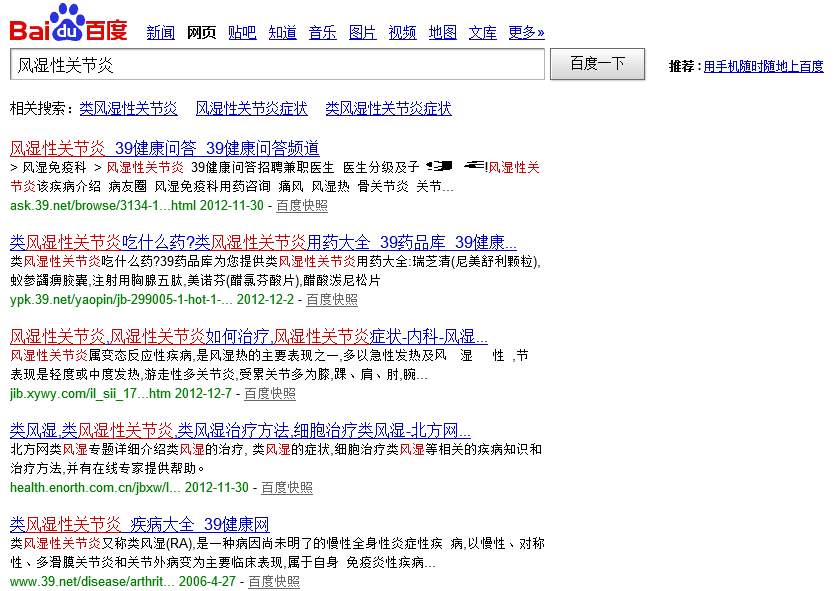Open the 北方网 类风湿 treatment result

coord(240,430)
